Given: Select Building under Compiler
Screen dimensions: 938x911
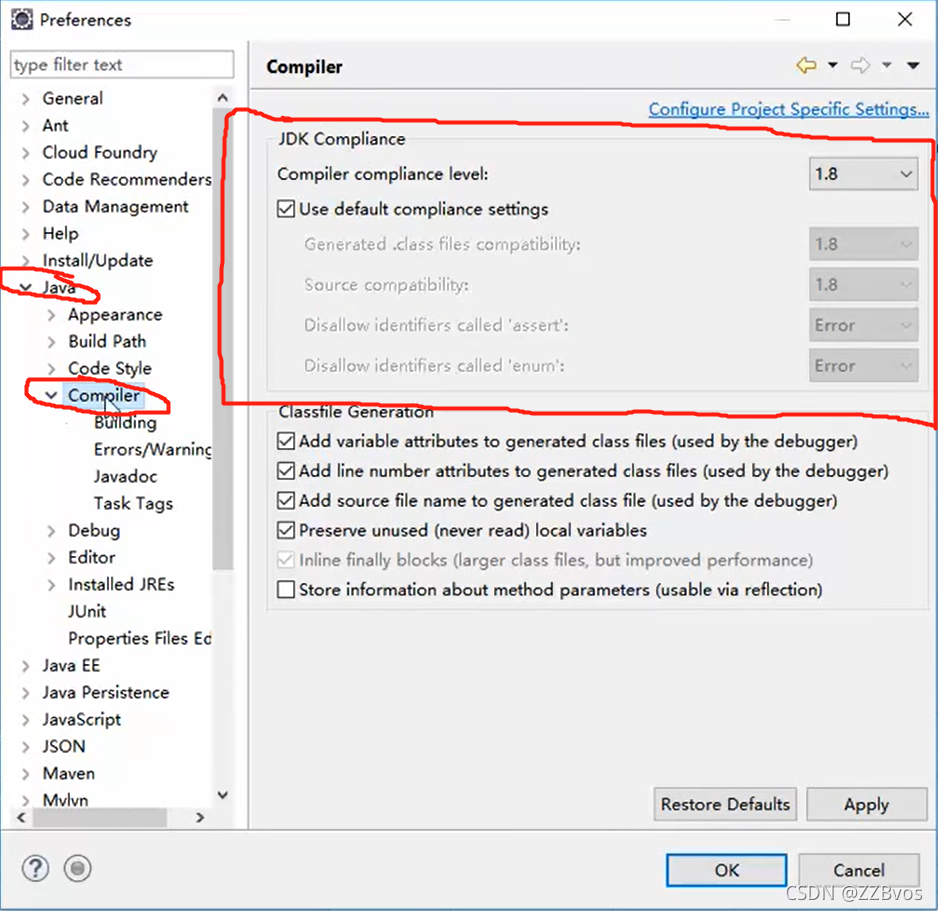Looking at the screenshot, I should [125, 422].
